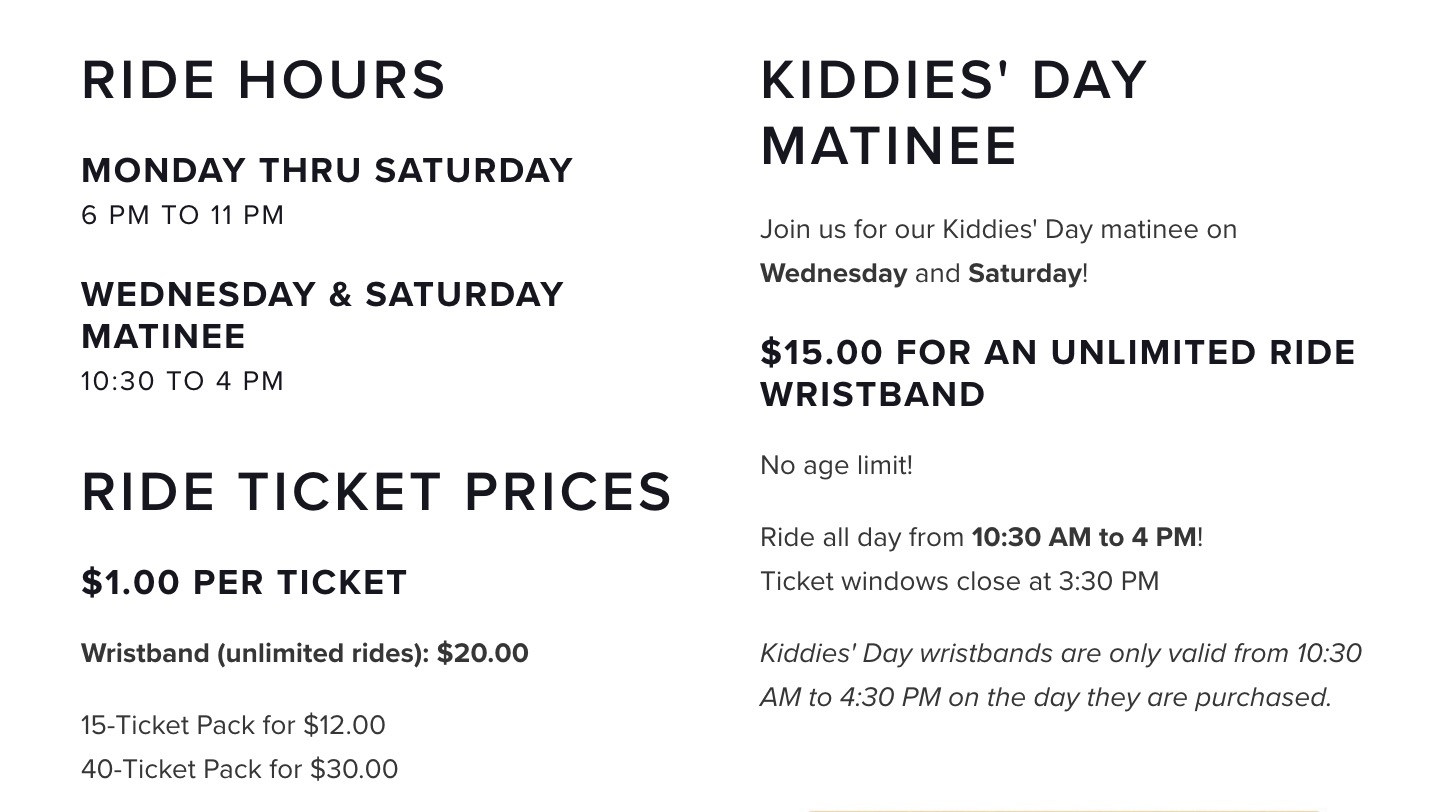
Task: Click the bold Saturday word in intro
Action: pyautogui.click(x=1025, y=273)
